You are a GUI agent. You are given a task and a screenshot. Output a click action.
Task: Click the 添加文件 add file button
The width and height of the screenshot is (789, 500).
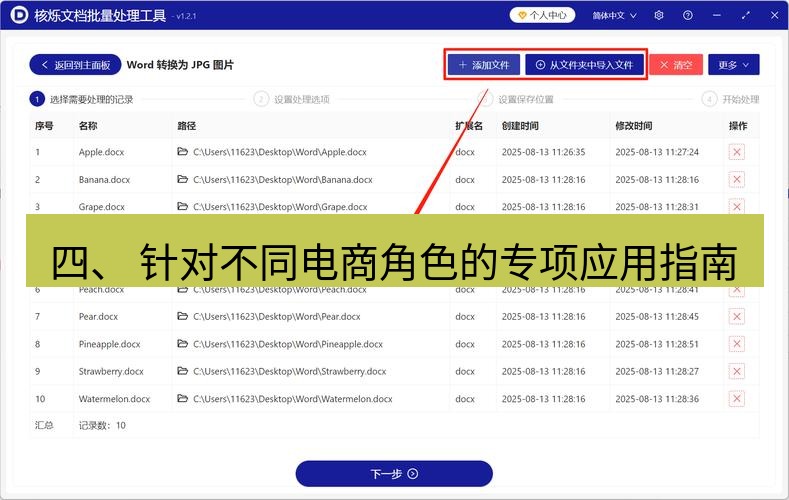(x=484, y=65)
